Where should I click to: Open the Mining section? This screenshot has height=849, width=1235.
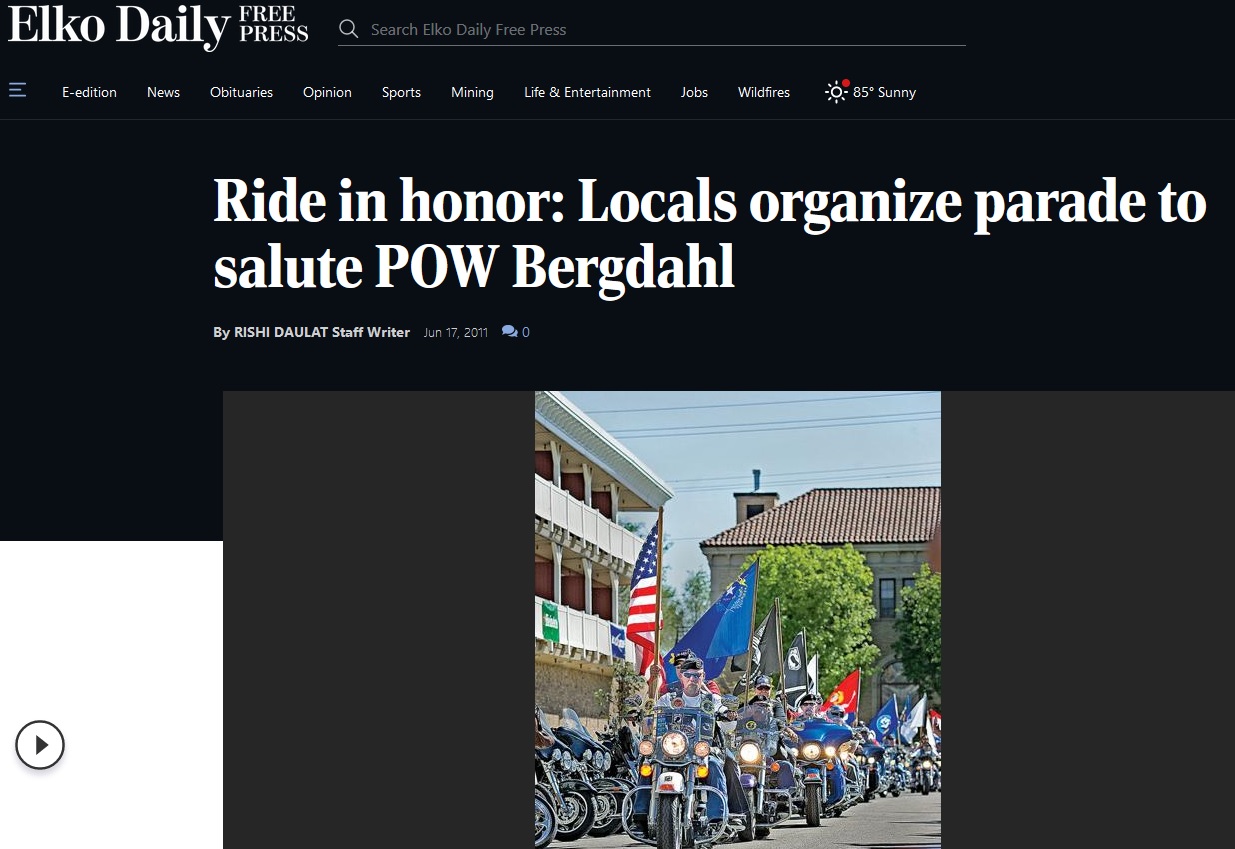click(x=472, y=92)
